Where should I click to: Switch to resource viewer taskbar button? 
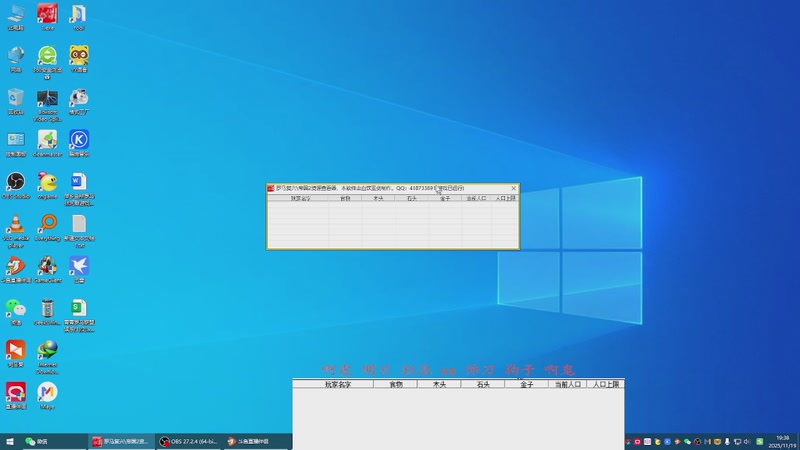pyautogui.click(x=121, y=441)
